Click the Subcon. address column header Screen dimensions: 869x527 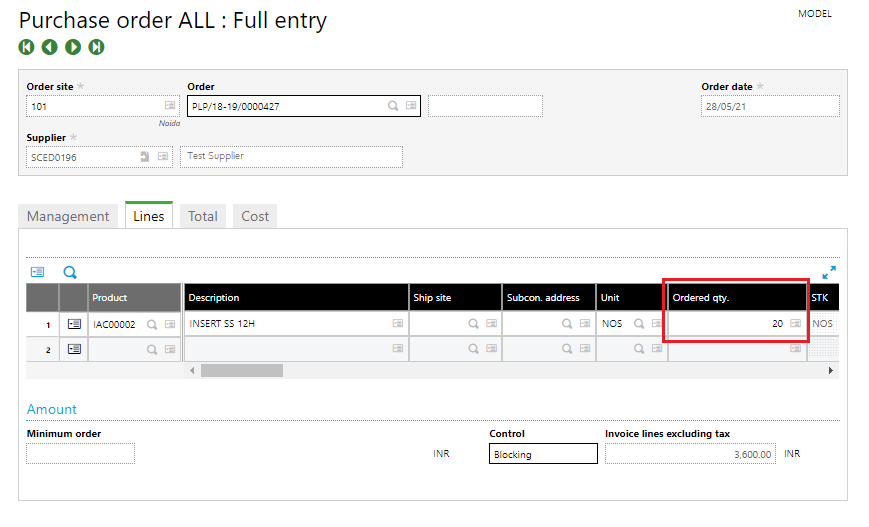coord(549,298)
